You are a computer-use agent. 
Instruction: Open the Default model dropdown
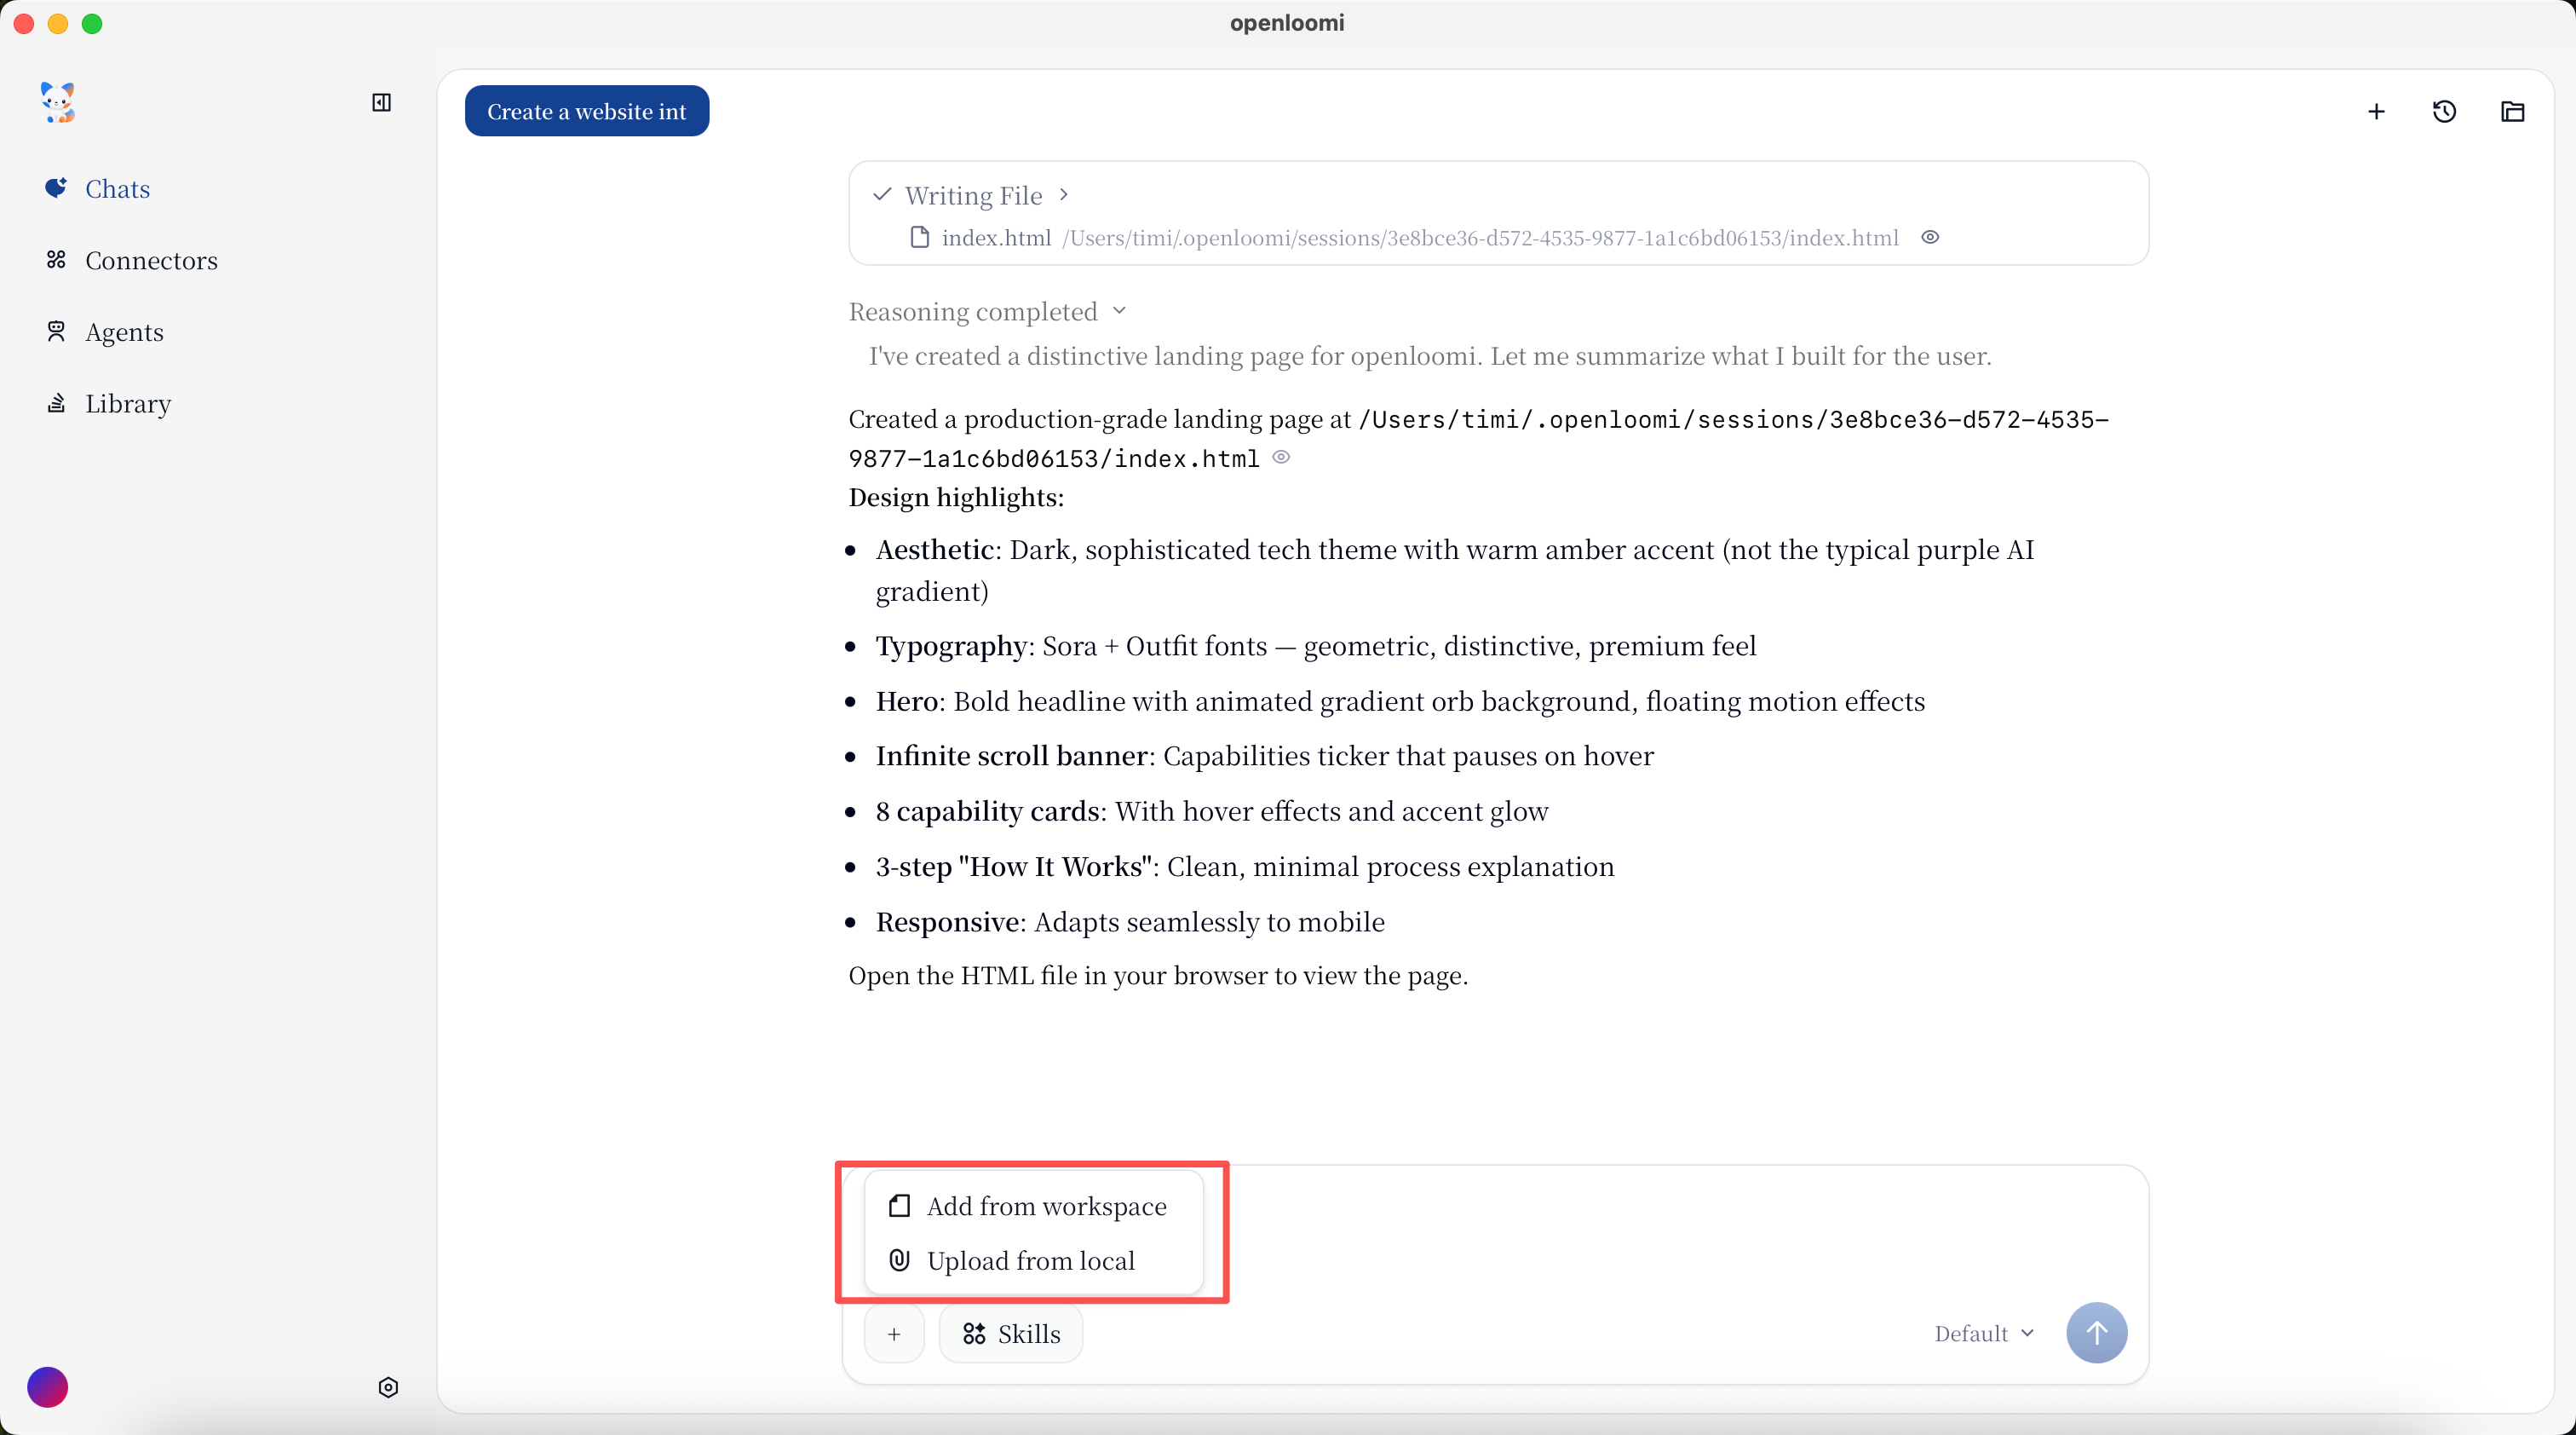[1984, 1333]
